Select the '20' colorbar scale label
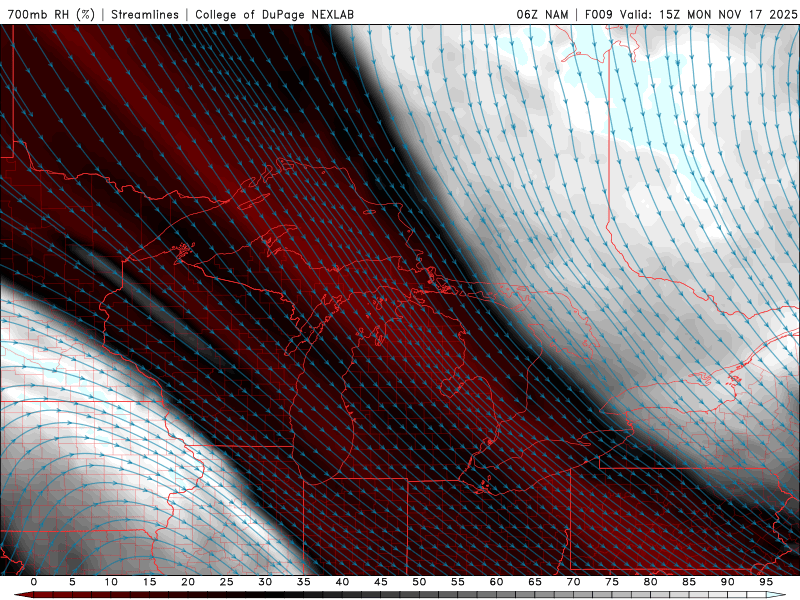Screen dimensions: 800x600 tap(188, 582)
